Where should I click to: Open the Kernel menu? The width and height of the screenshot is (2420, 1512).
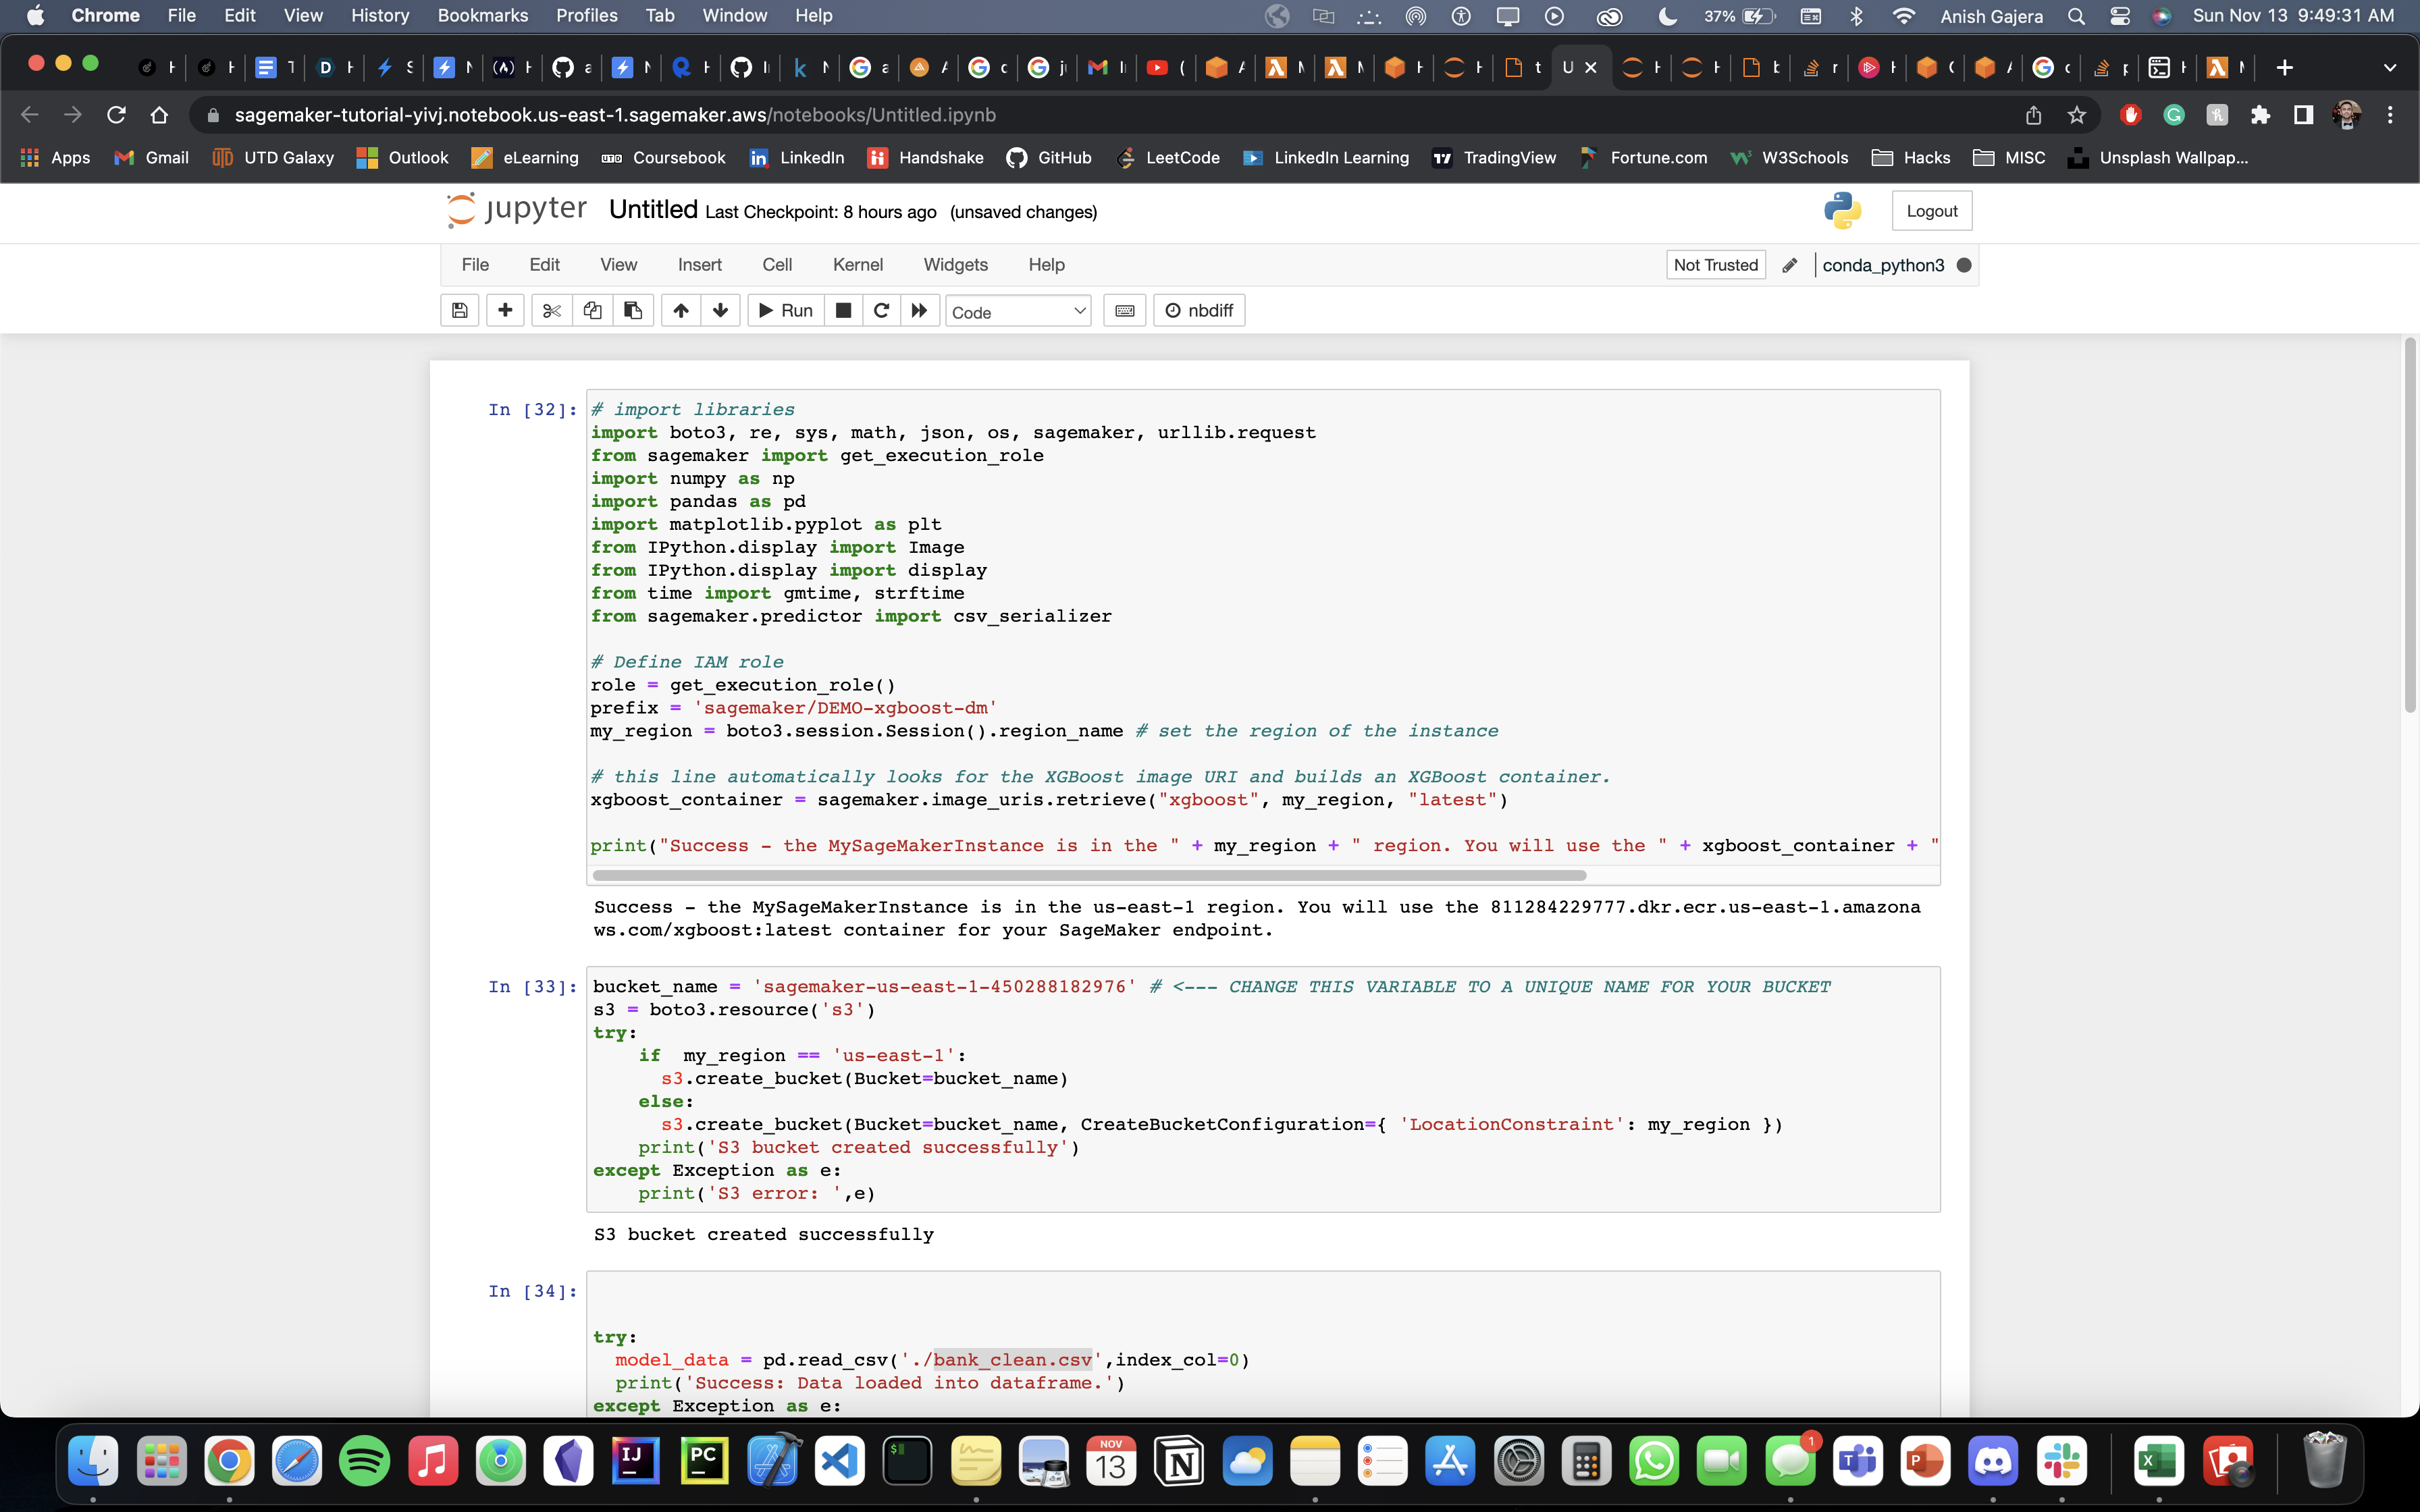tap(857, 265)
